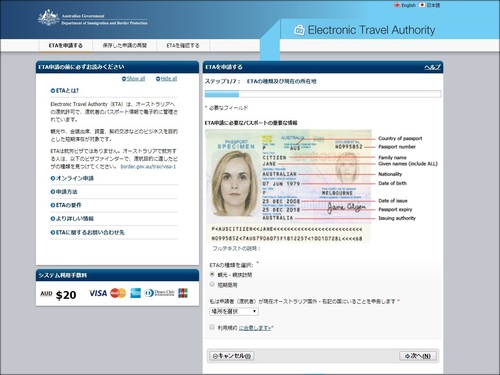Image resolution: width=500 pixels, height=375 pixels.
Task: Click the Hide all collapse icon
Action: coord(158,79)
